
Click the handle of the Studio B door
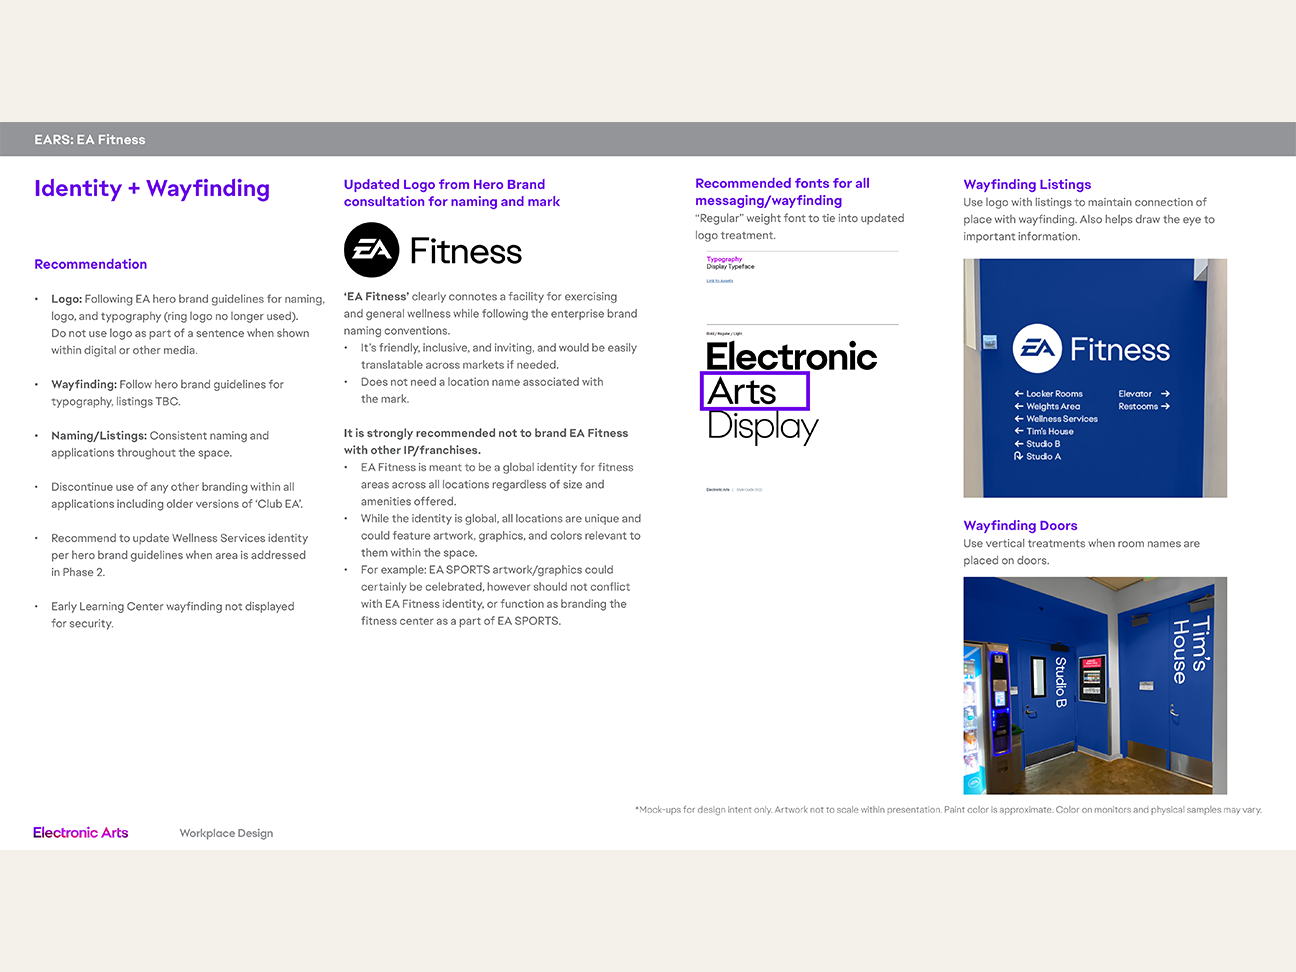pyautogui.click(x=1029, y=710)
